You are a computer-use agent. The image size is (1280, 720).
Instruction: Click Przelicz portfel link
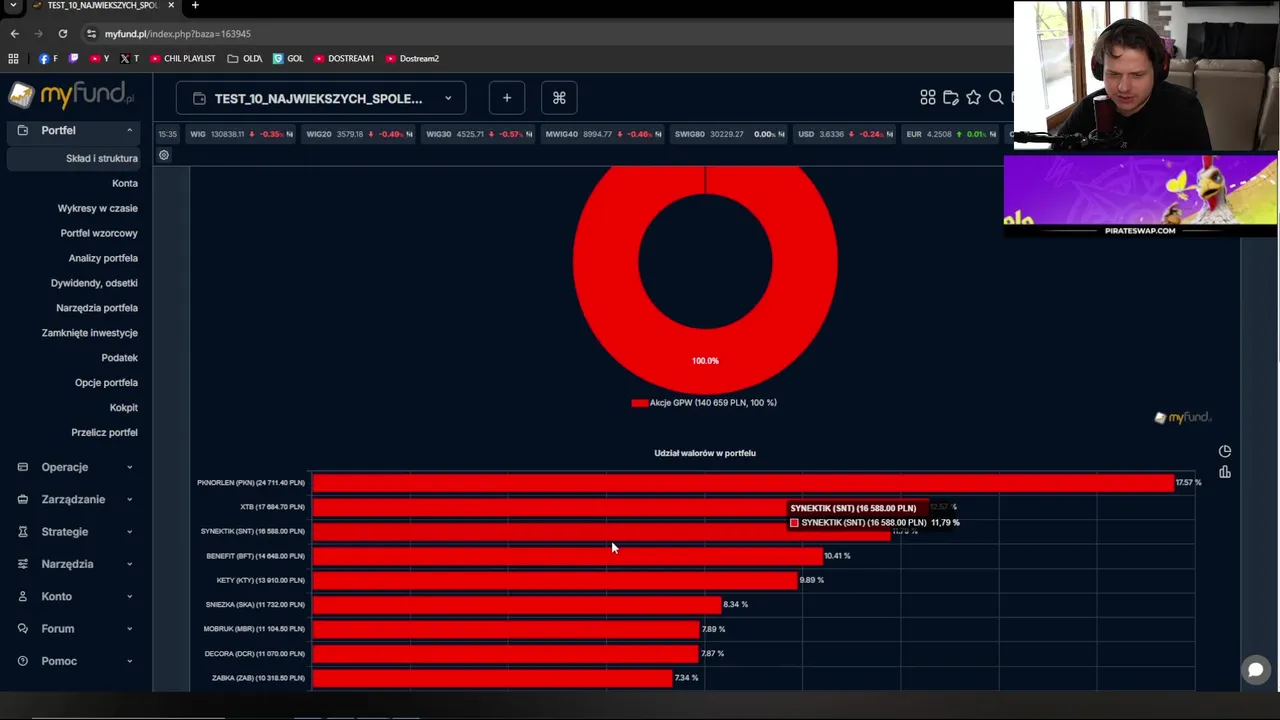point(104,433)
